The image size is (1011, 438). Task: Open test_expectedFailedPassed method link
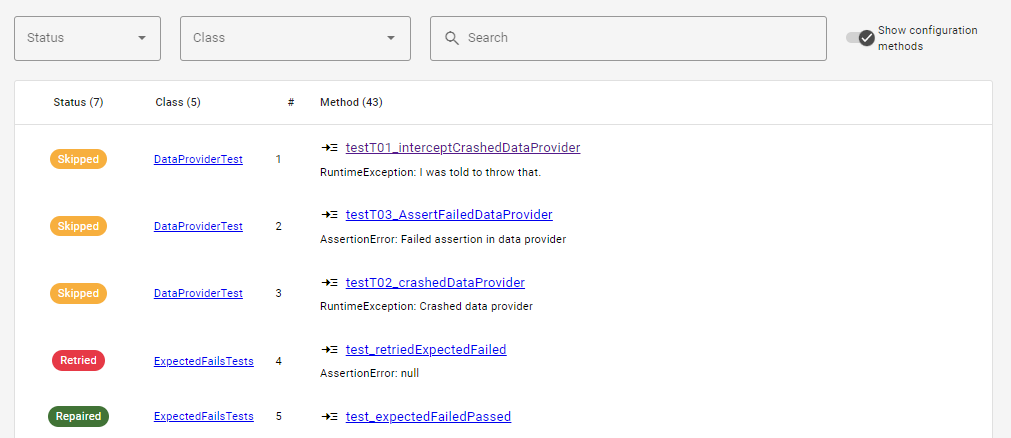pos(428,417)
